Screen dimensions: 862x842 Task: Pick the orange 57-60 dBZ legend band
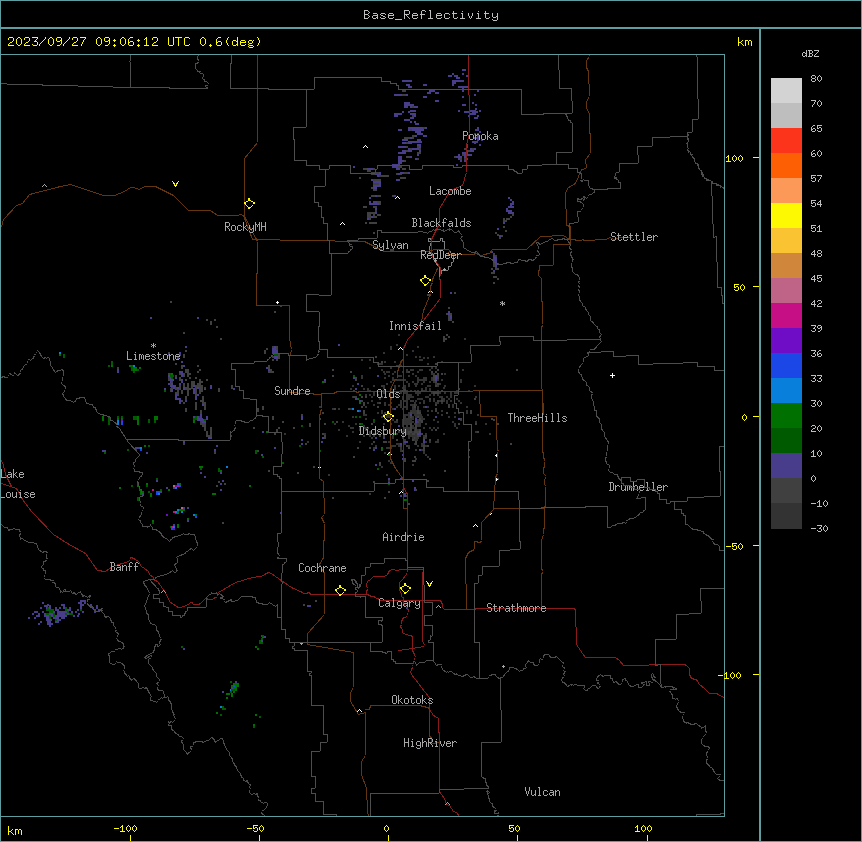786,165
